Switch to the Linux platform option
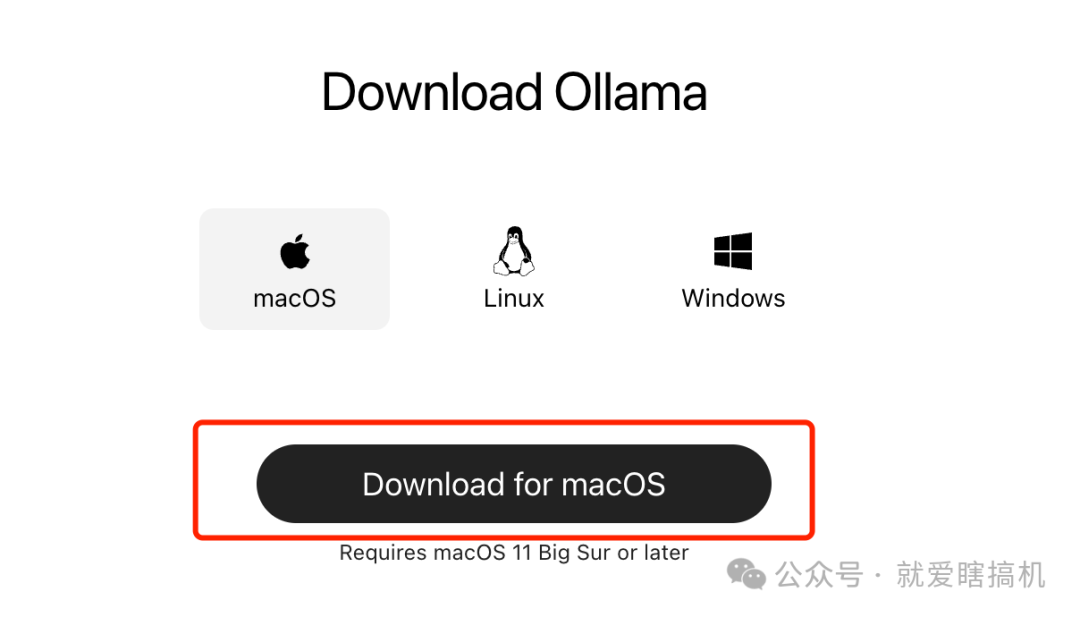Image resolution: width=1080 pixels, height=617 pixels. [514, 269]
